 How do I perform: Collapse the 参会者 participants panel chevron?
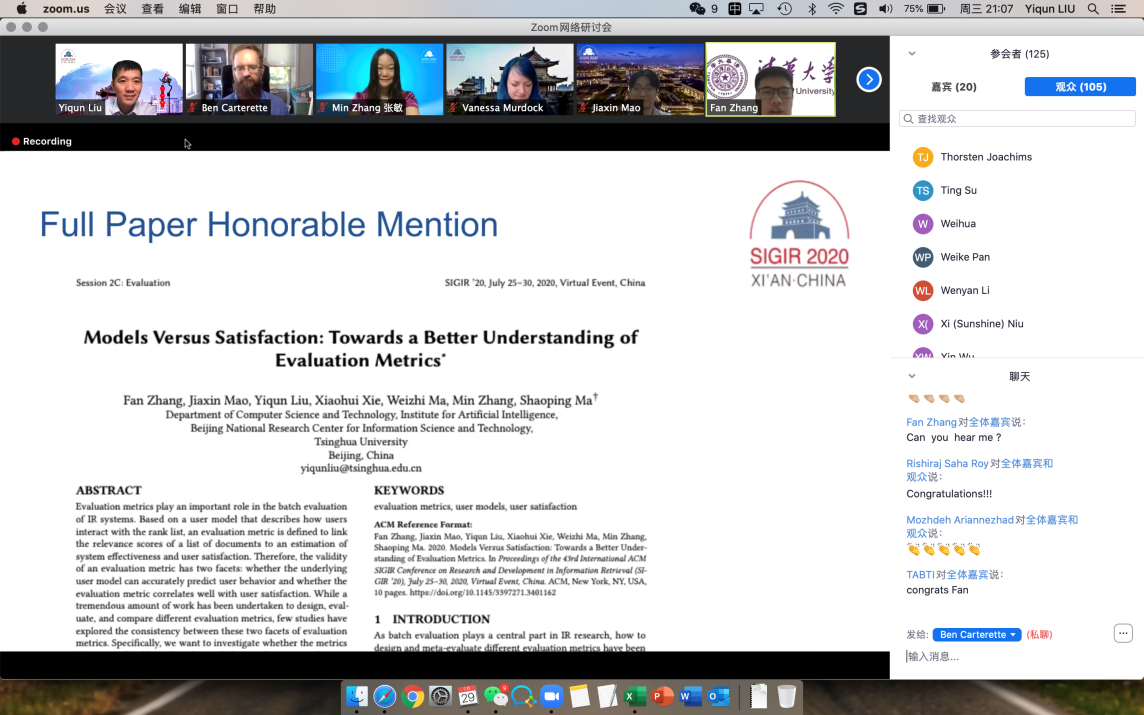coord(912,54)
